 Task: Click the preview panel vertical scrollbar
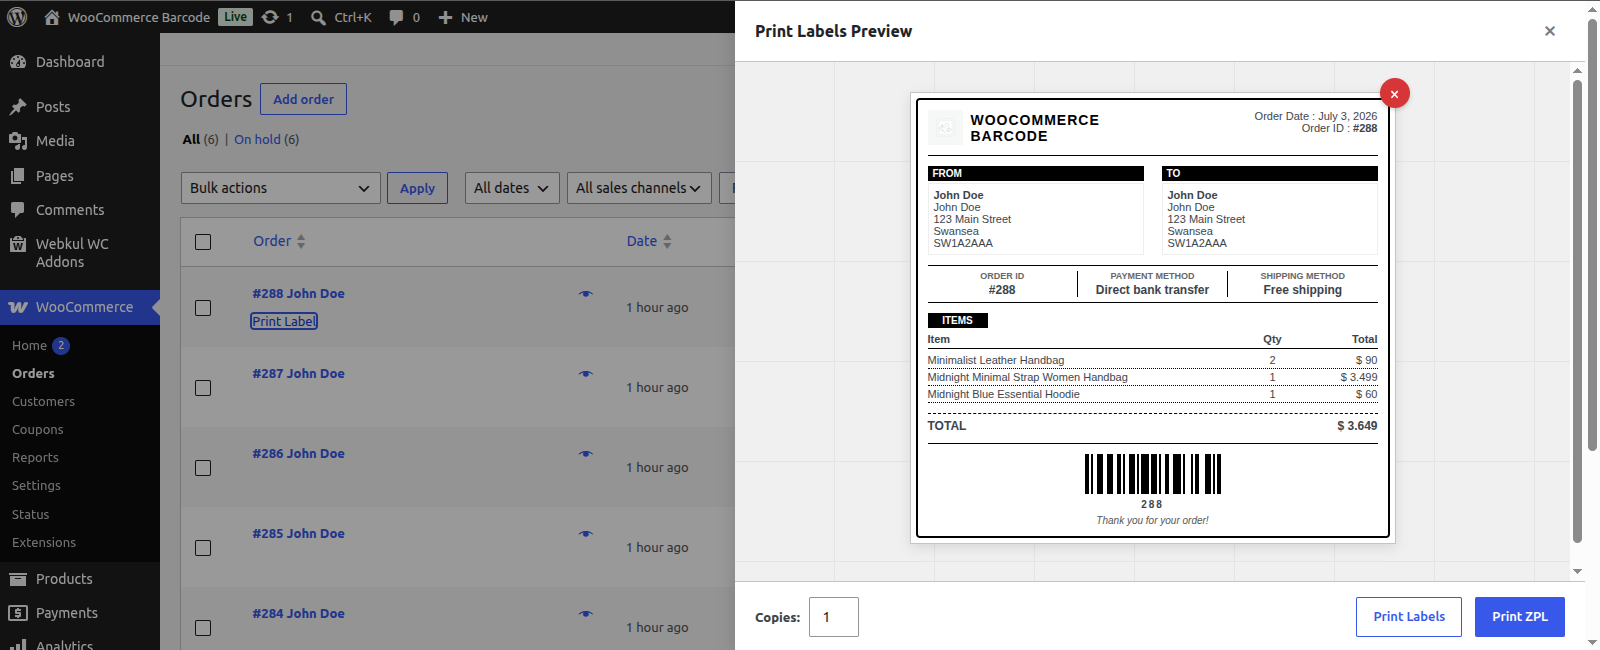point(1577,310)
